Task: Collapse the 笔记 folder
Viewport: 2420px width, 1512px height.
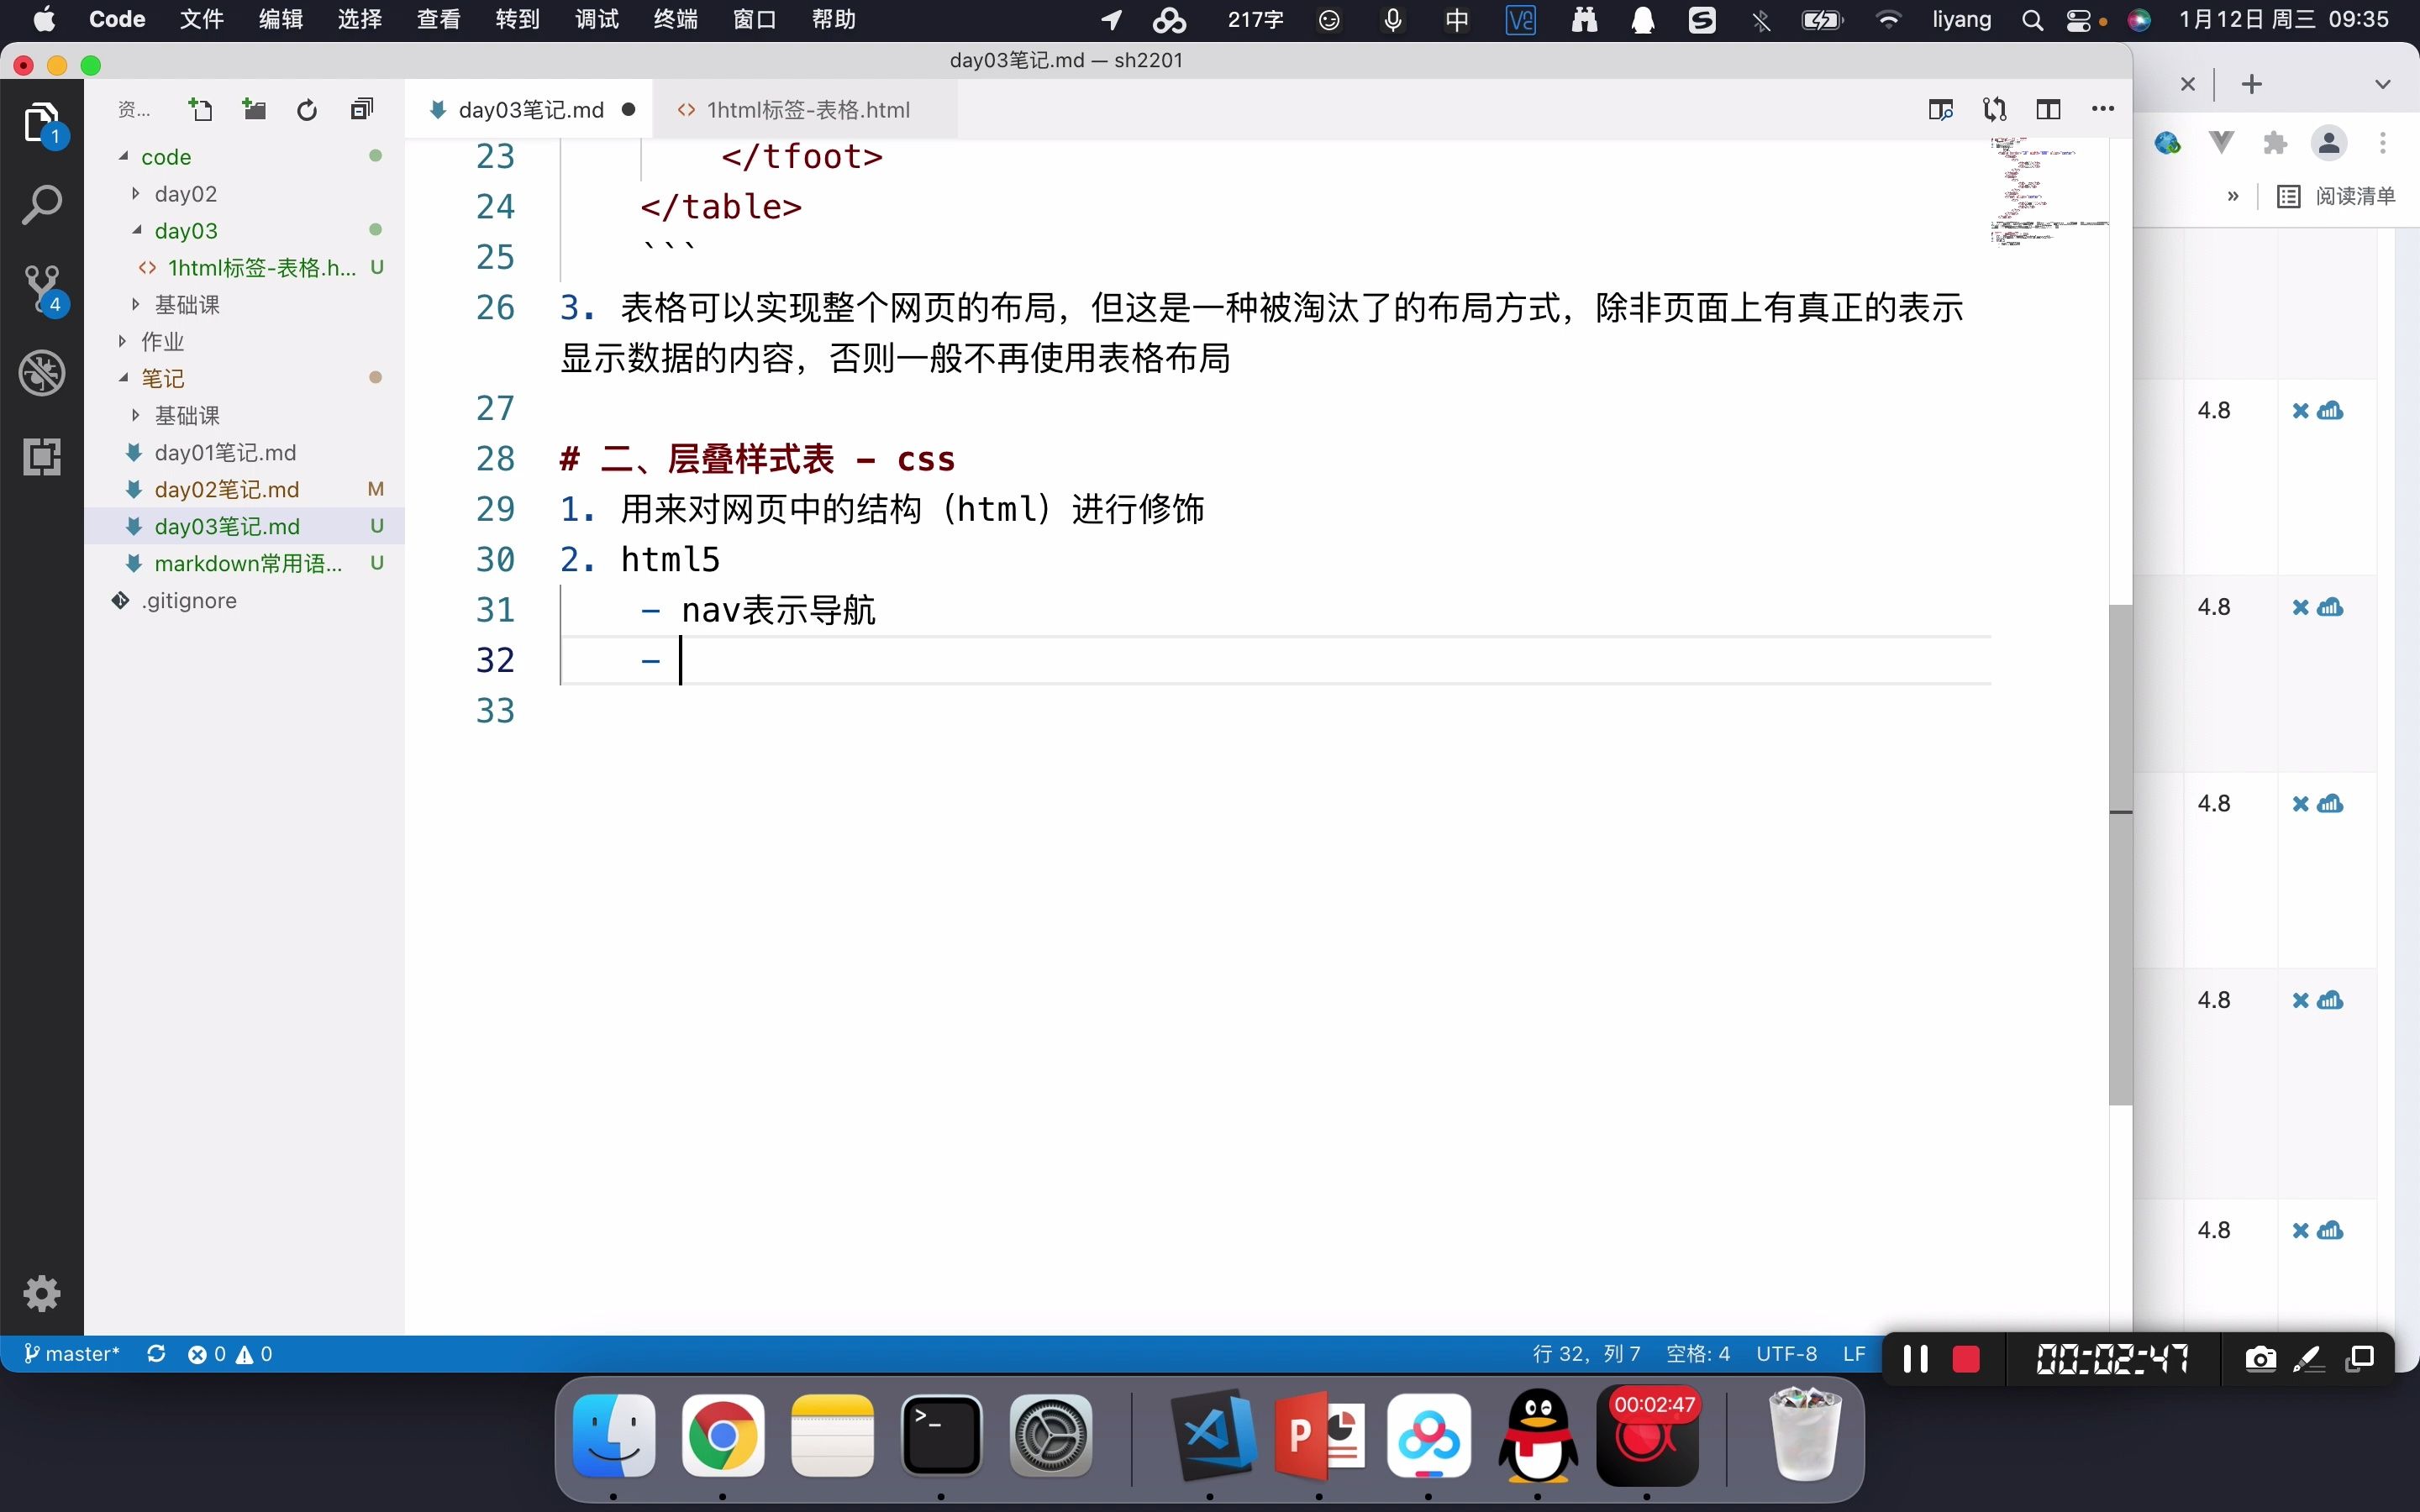Action: point(163,378)
